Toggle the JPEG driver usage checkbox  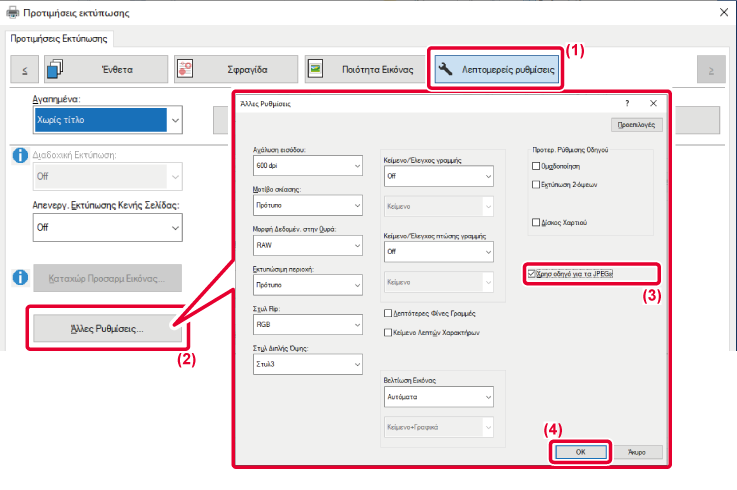[x=532, y=273]
